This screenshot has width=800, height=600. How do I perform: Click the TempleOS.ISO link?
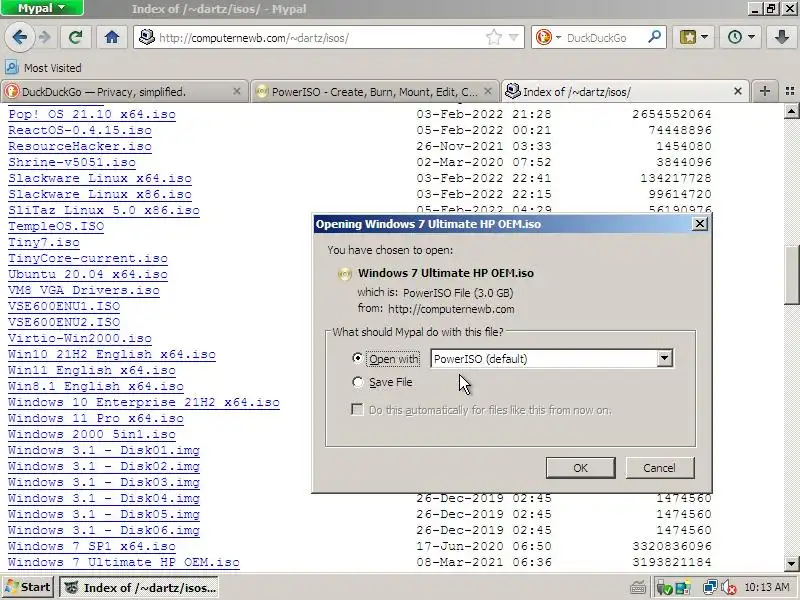pyautogui.click(x=56, y=226)
